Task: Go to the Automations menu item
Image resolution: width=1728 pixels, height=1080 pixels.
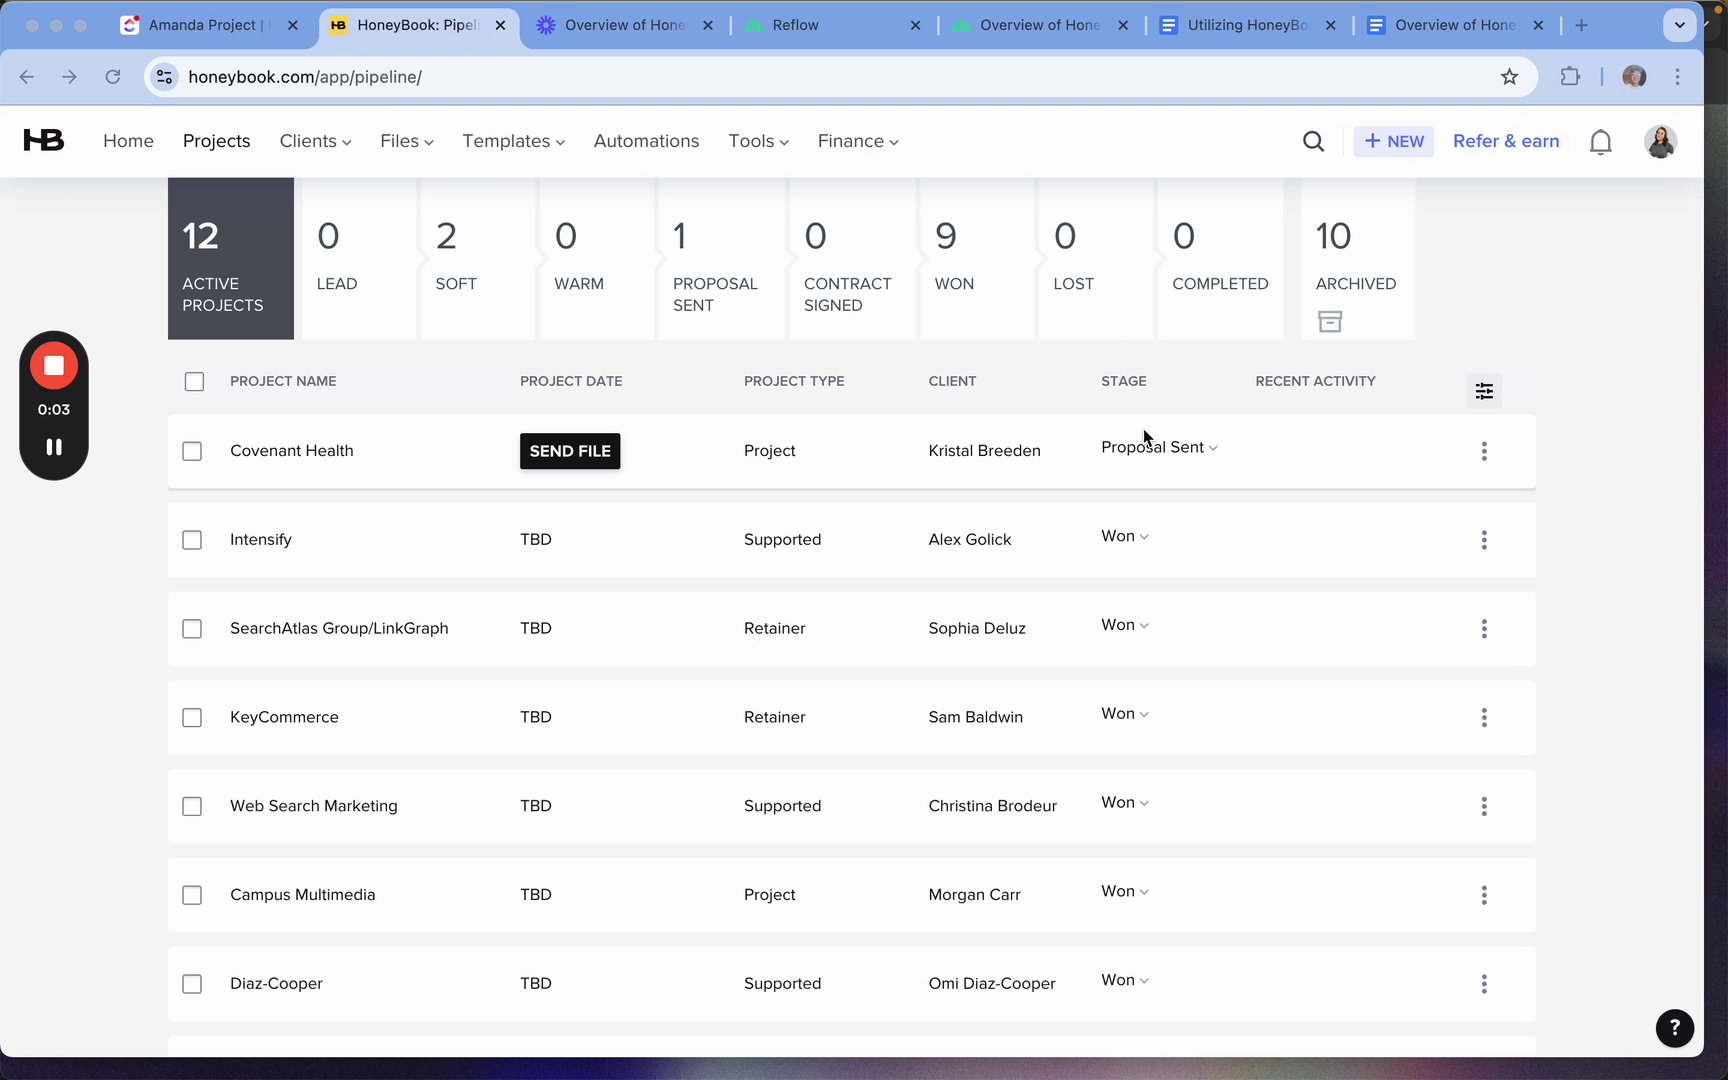Action: click(646, 141)
